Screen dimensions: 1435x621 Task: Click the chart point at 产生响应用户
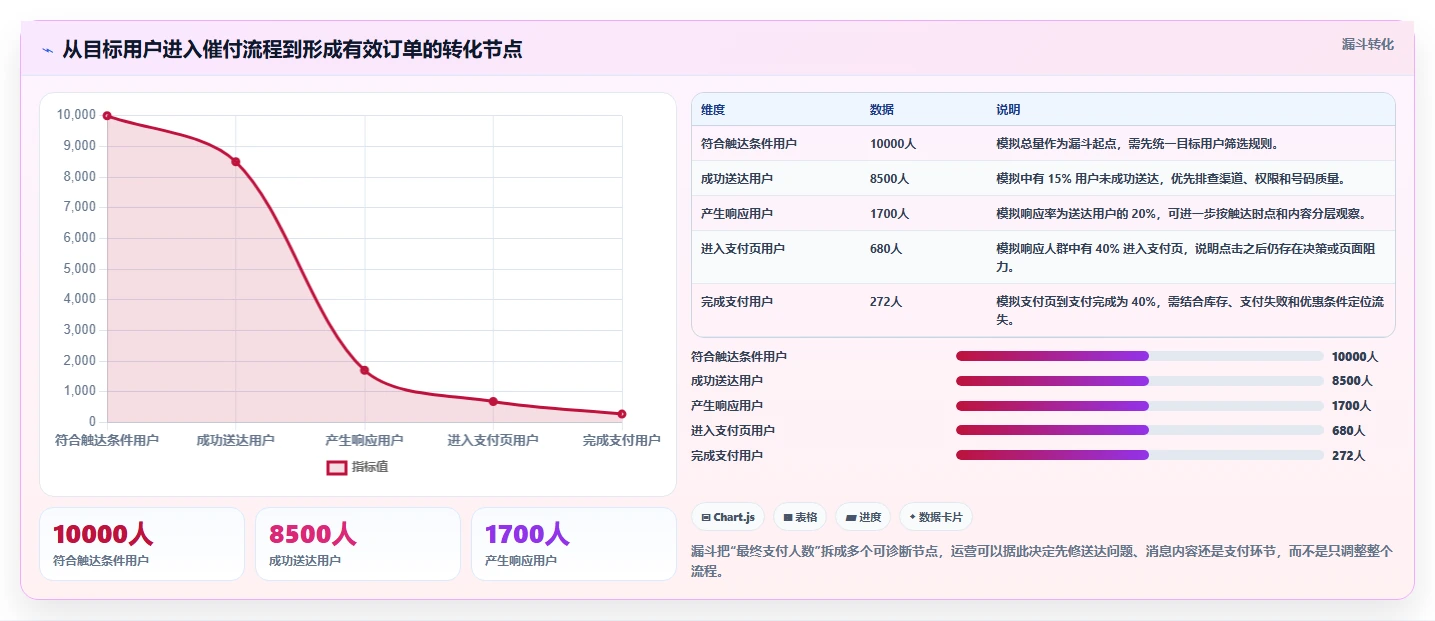click(365, 370)
